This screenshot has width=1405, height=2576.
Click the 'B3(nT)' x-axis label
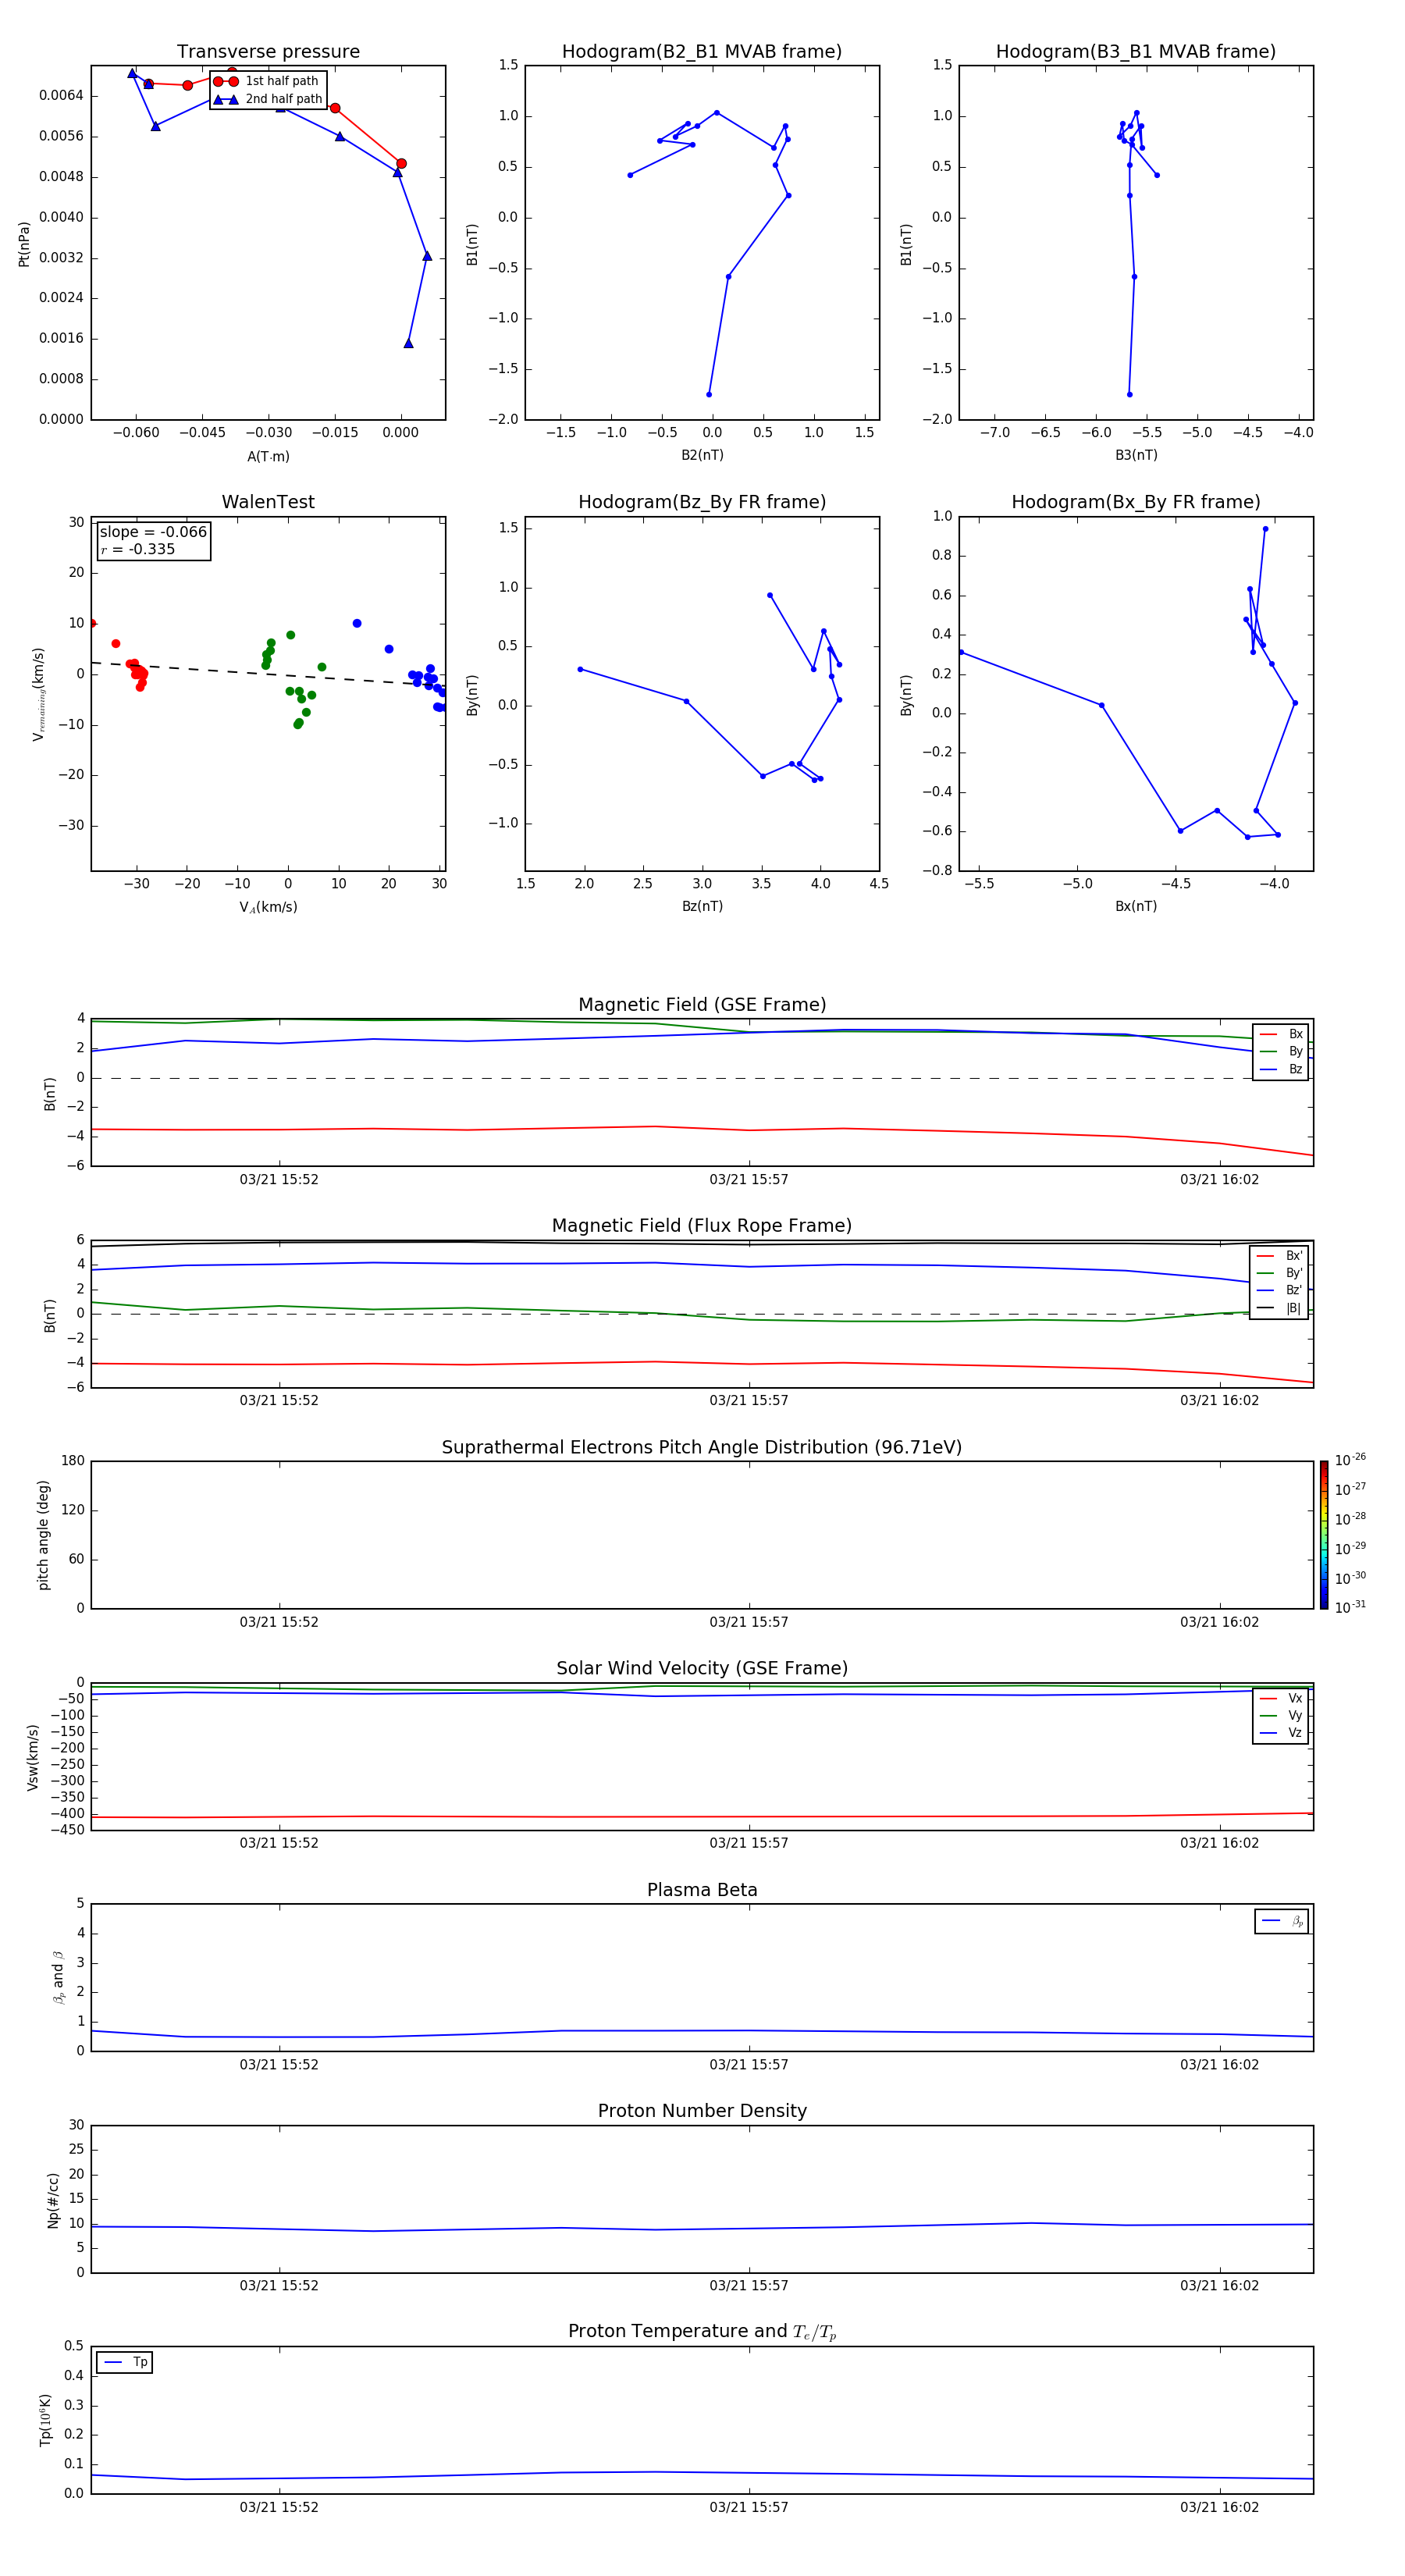[1136, 455]
